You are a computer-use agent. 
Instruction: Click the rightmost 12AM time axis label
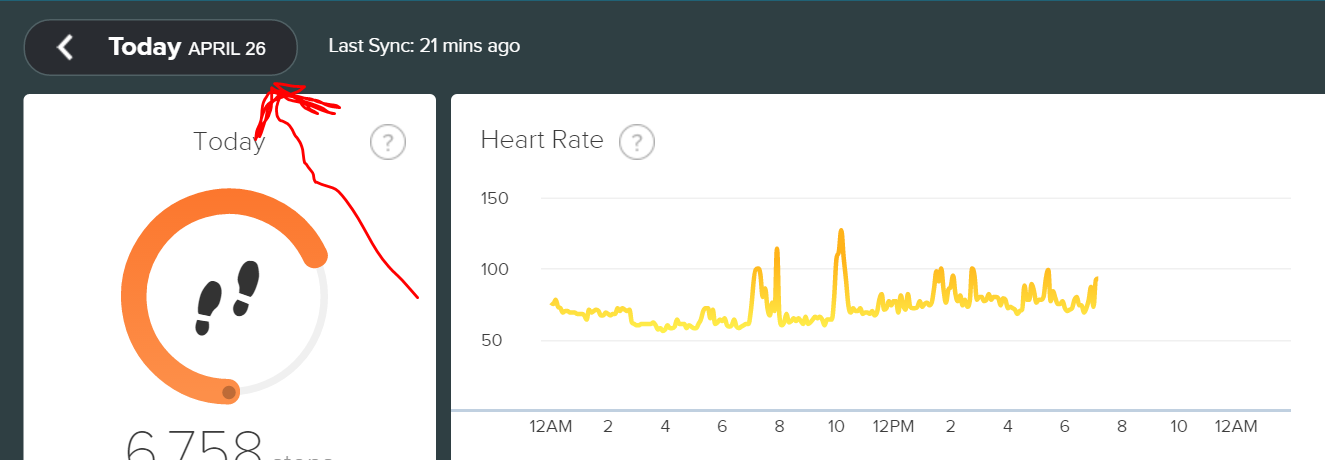[x=1235, y=427]
